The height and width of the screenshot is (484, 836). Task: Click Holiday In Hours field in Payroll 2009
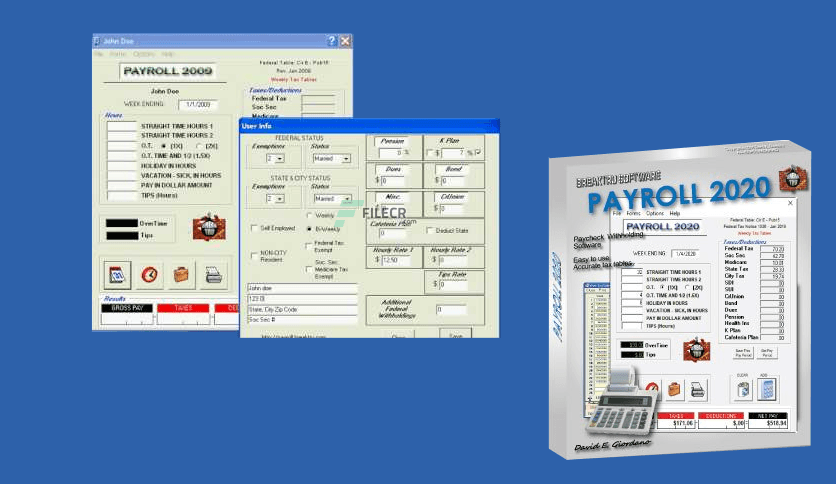pyautogui.click(x=122, y=166)
